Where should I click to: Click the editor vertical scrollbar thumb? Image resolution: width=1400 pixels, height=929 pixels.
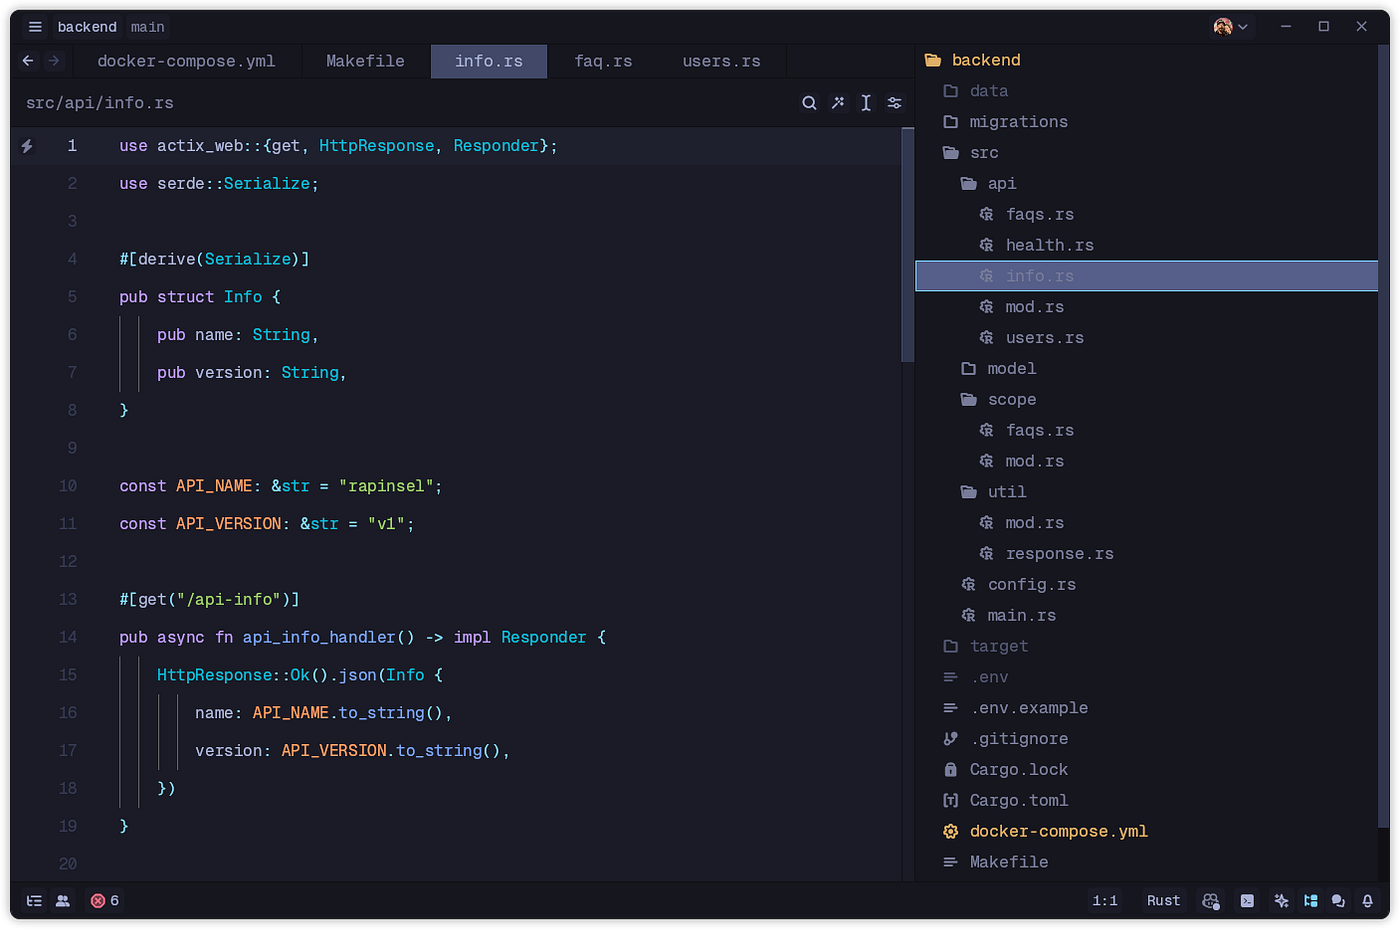pyautogui.click(x=908, y=245)
